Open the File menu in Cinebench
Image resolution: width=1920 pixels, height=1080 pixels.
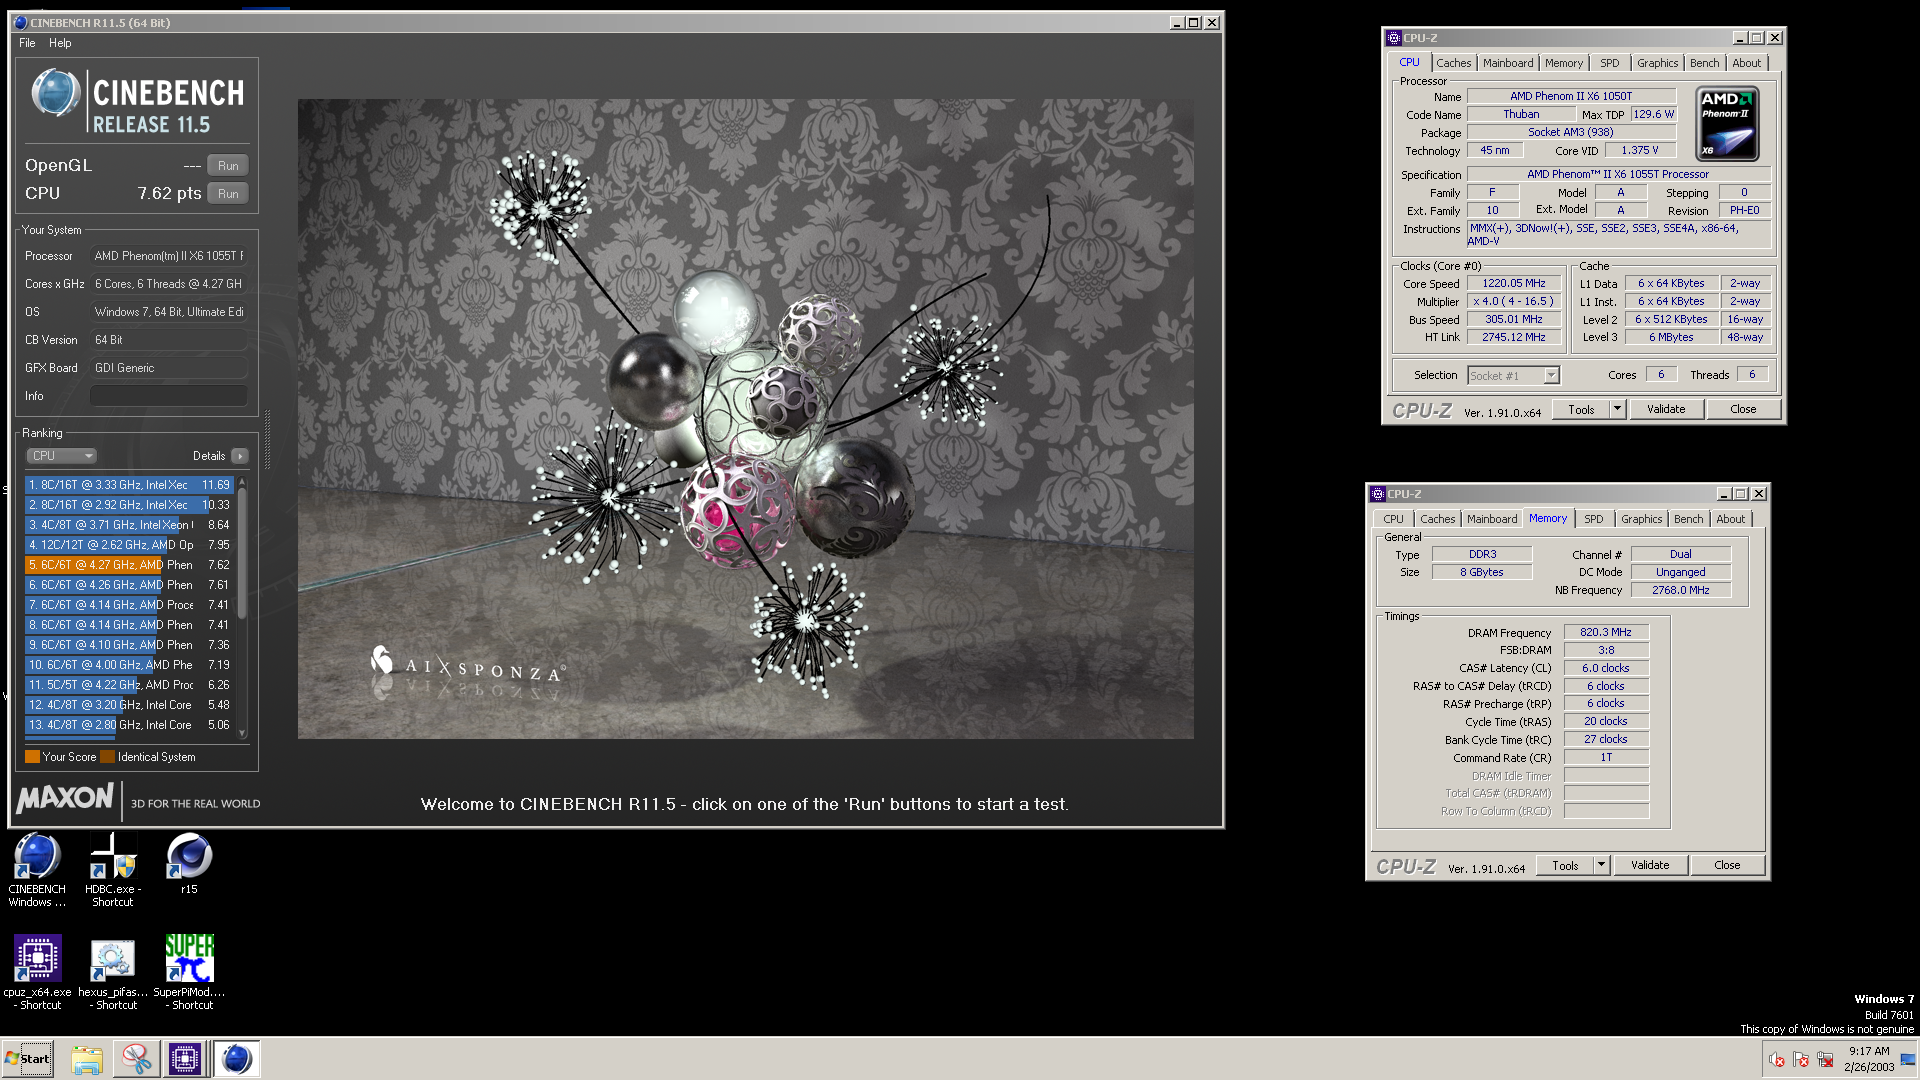[x=27, y=43]
